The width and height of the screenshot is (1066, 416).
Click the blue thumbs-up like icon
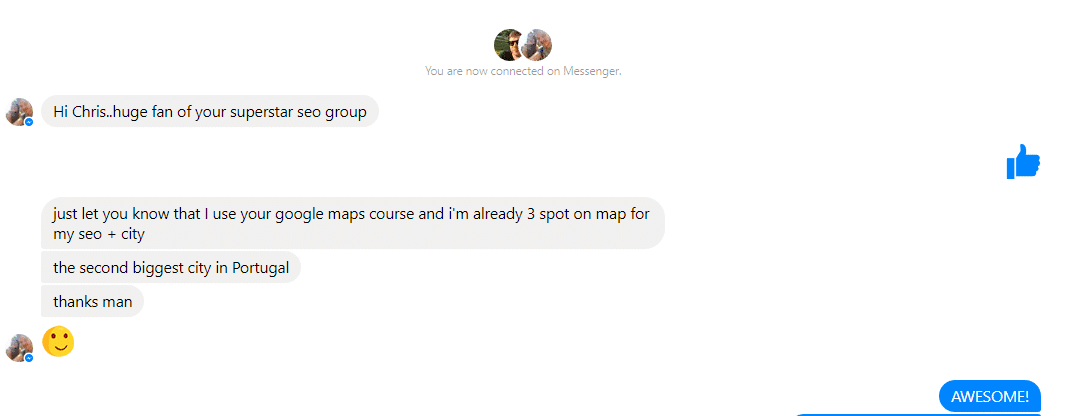click(1023, 162)
